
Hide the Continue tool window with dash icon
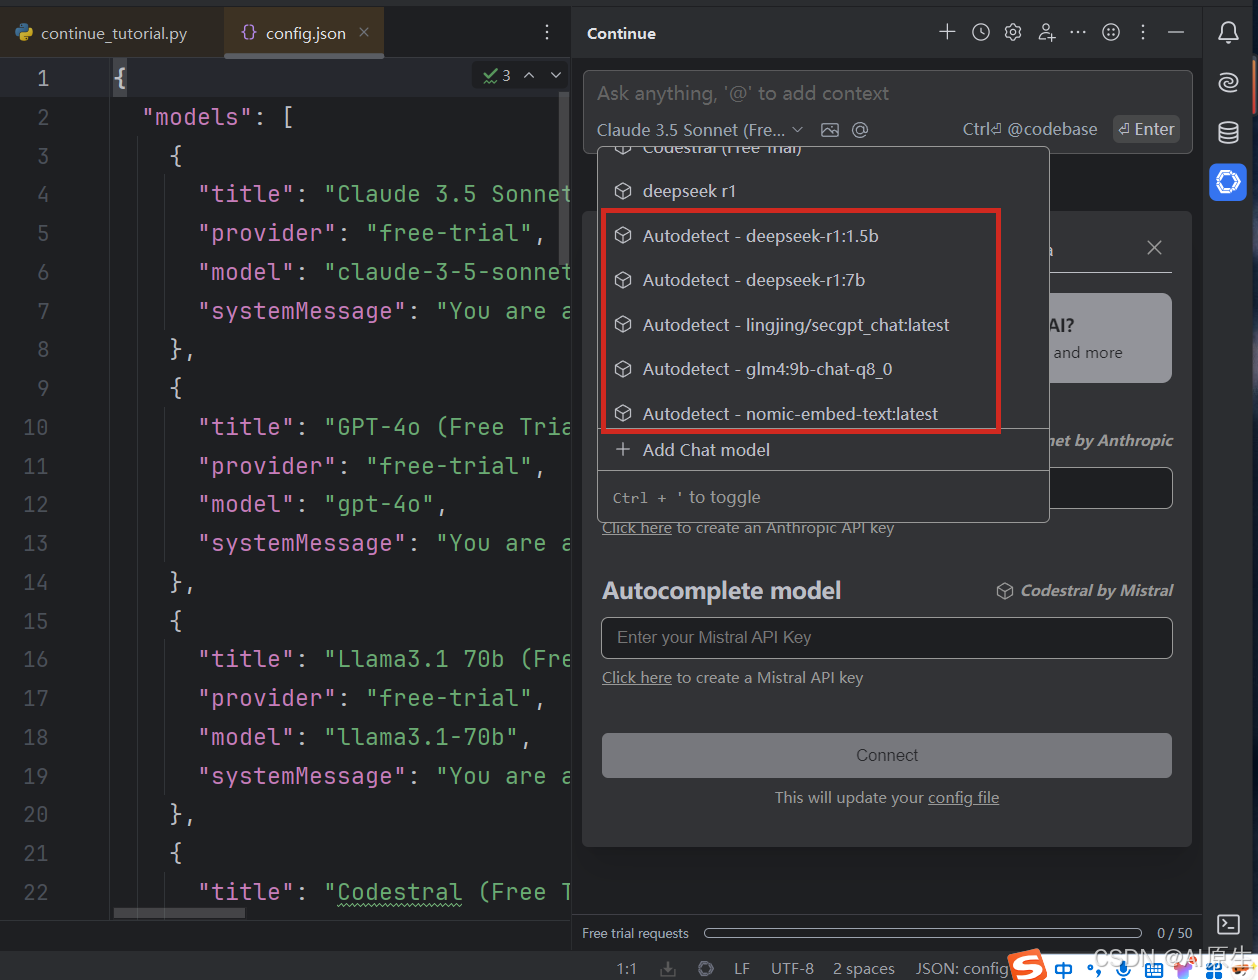1176,33
